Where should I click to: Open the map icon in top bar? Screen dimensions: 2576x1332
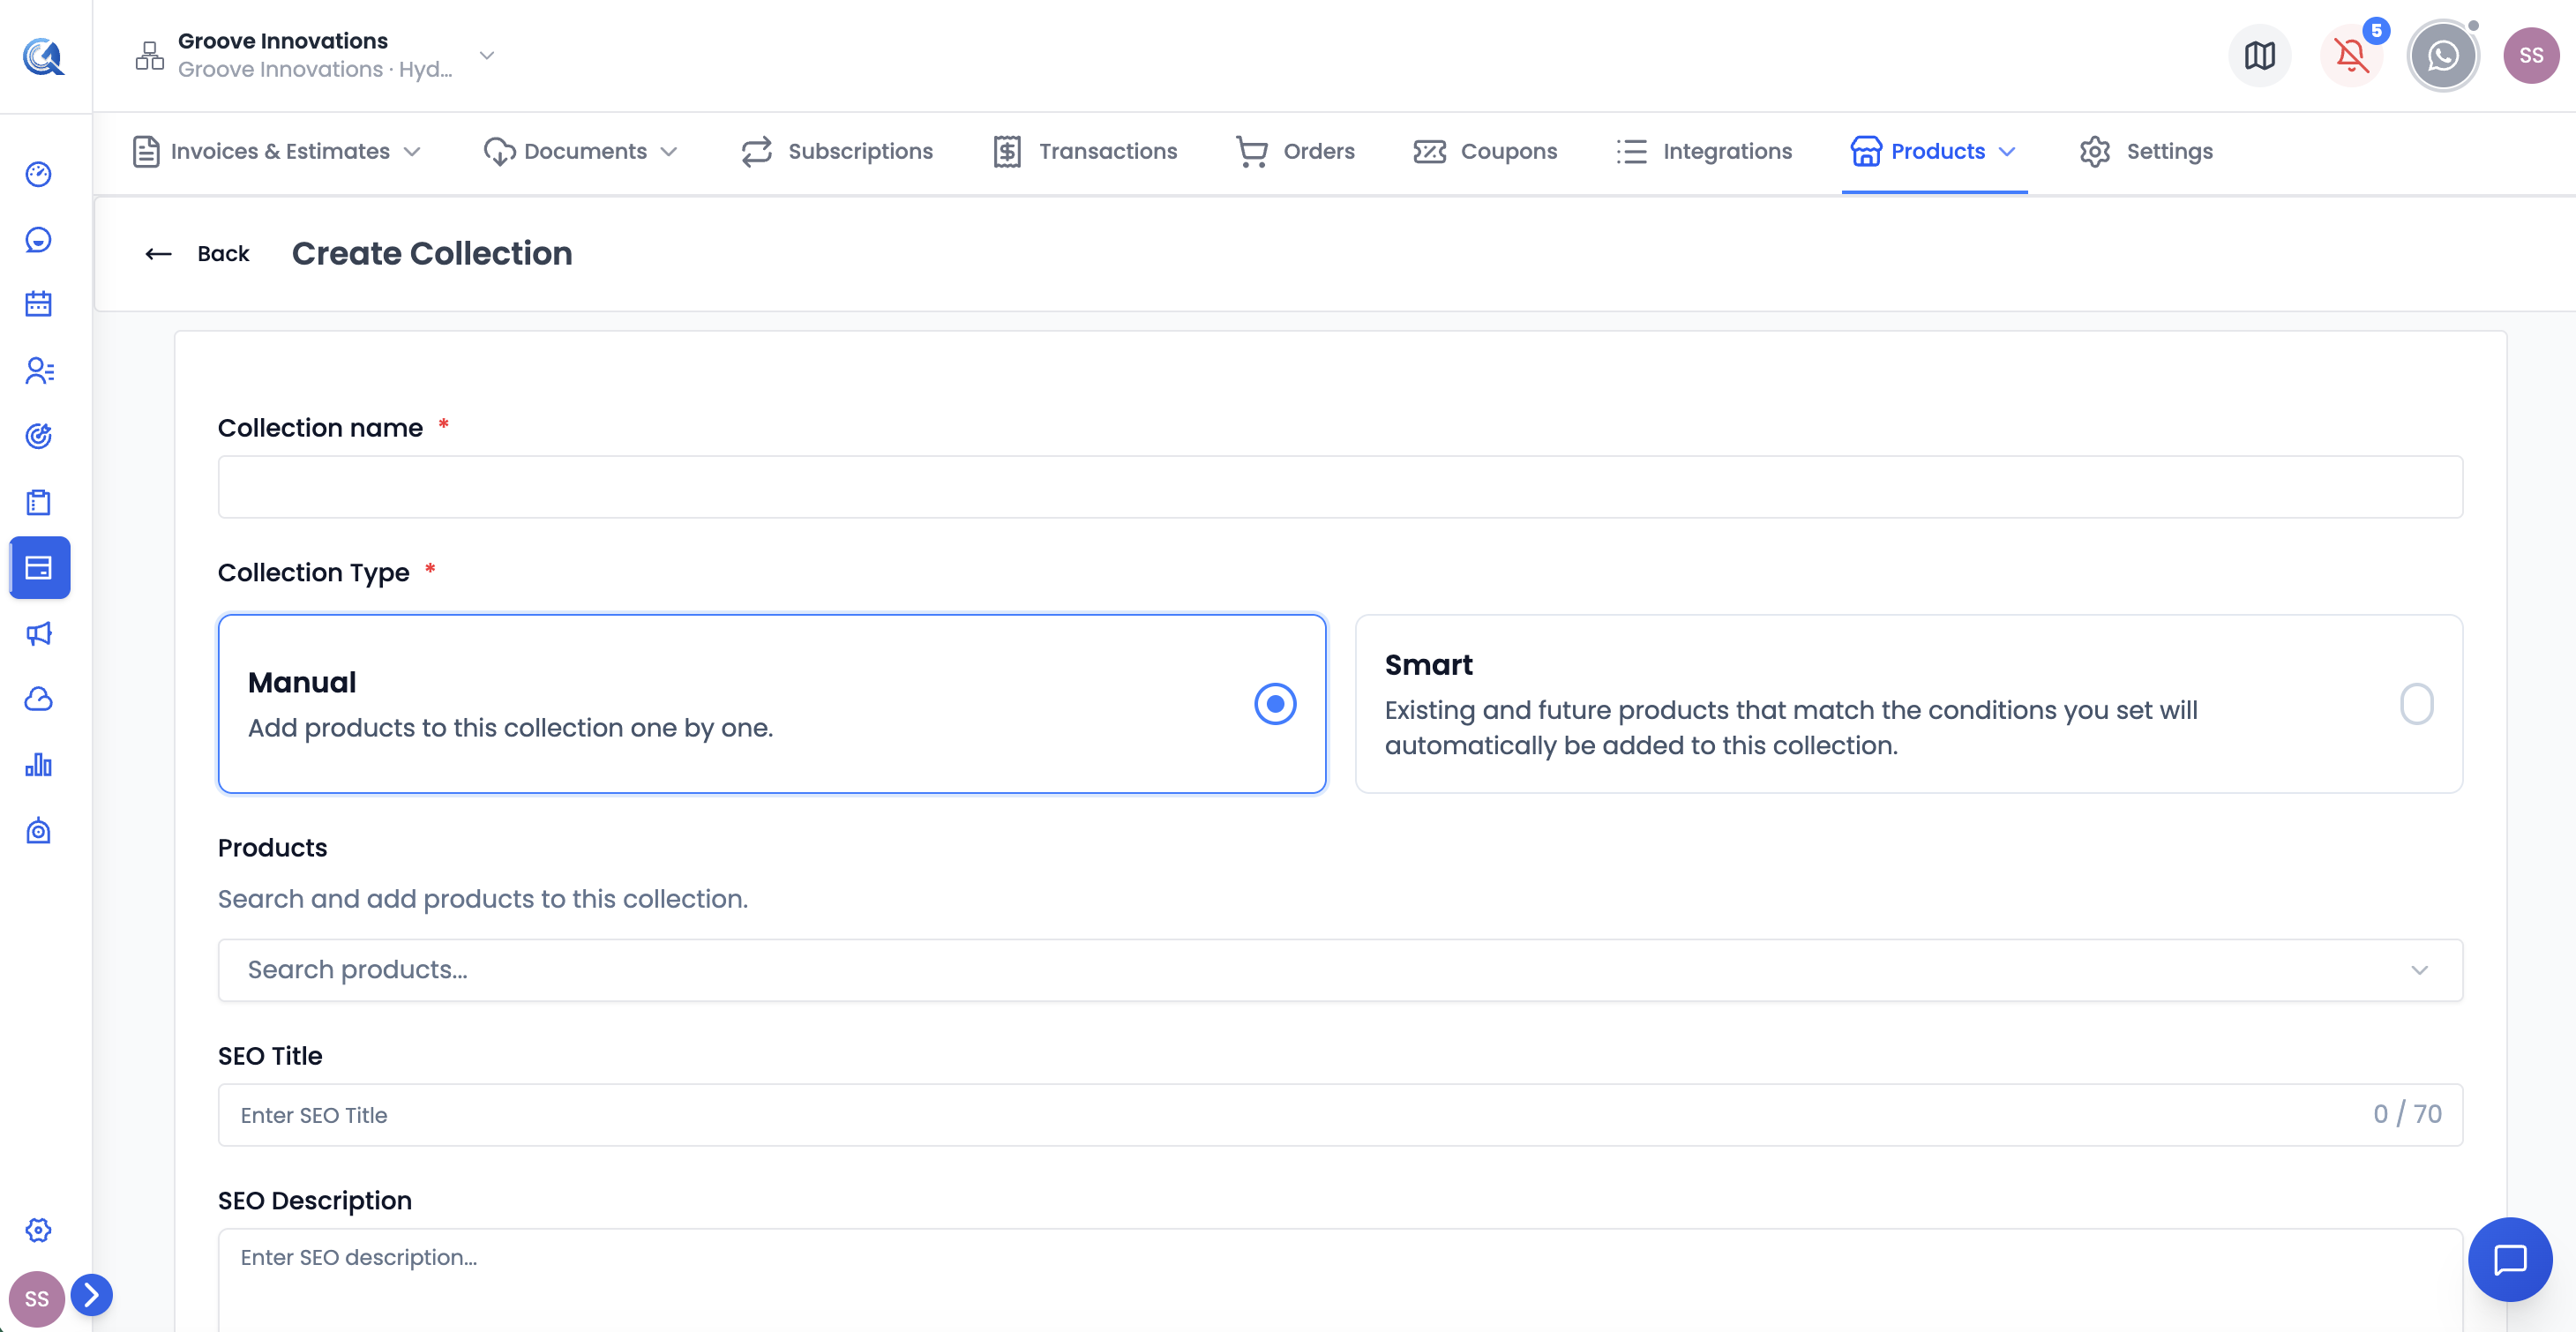pos(2259,56)
